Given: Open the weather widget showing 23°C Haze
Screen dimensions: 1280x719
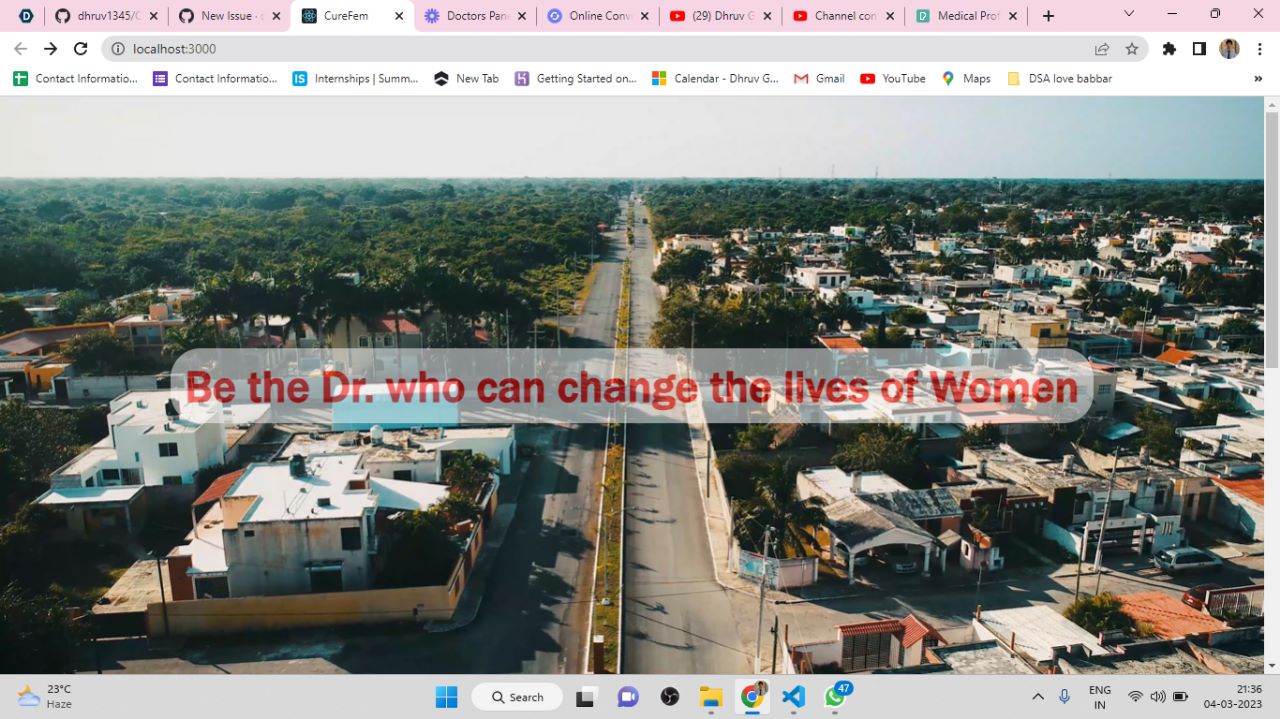Looking at the screenshot, I should pyautogui.click(x=45, y=697).
